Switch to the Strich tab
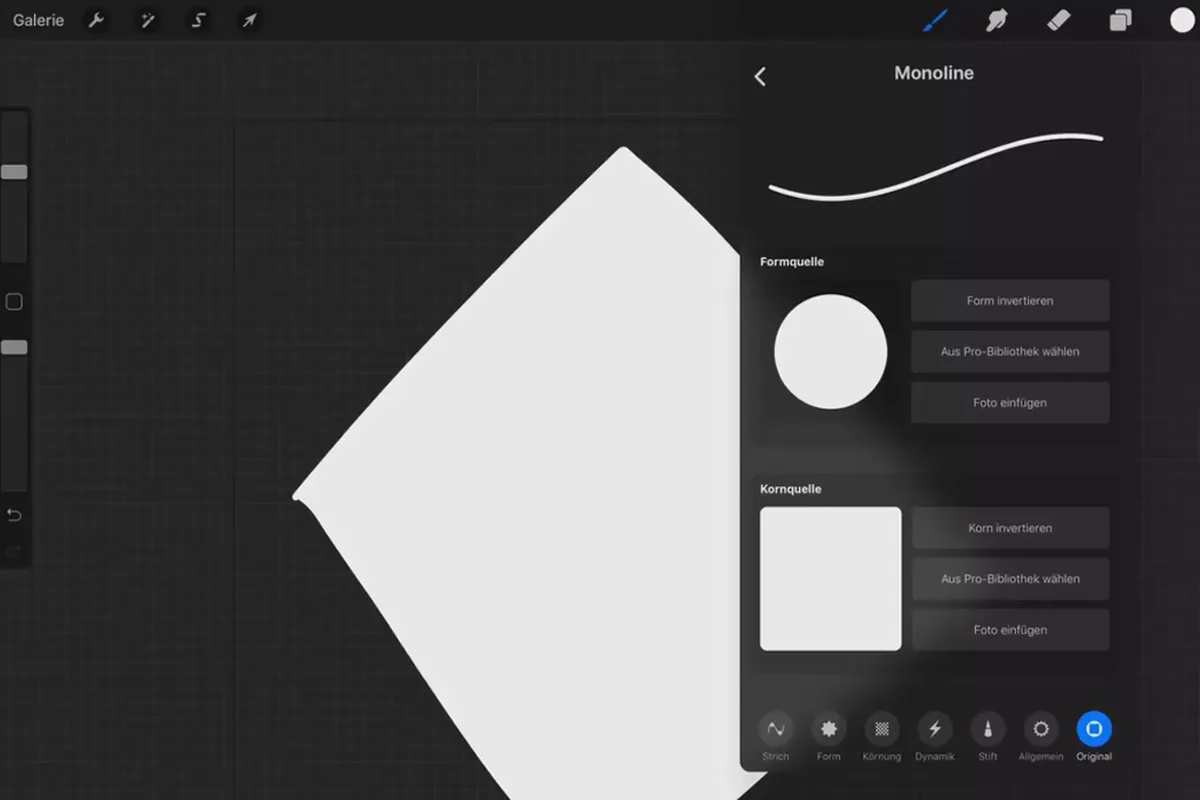Screen dimensions: 1200x800 pos(775,738)
